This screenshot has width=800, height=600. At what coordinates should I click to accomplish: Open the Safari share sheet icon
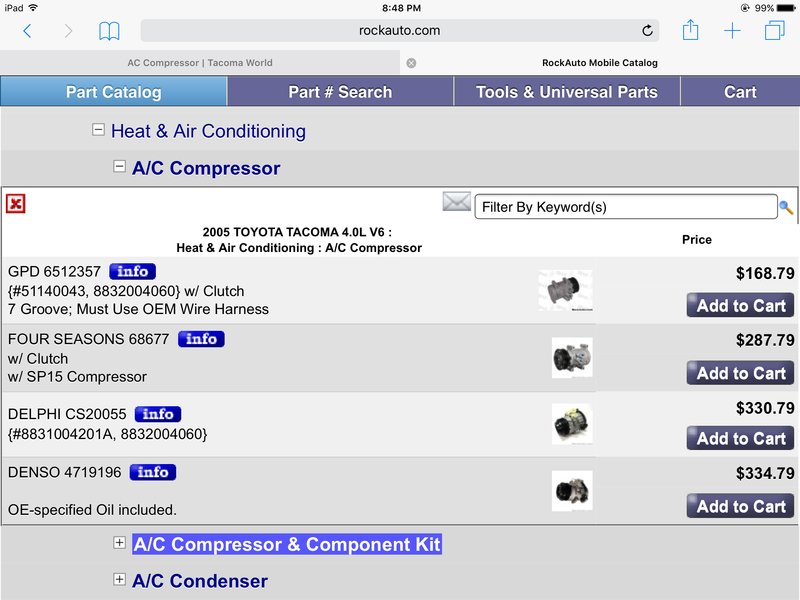click(690, 30)
